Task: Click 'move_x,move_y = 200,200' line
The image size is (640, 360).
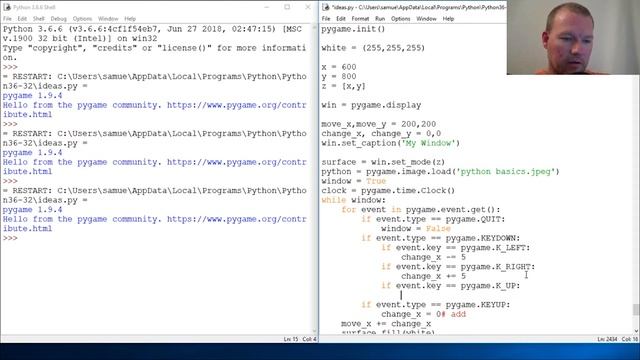Action: click(379, 124)
